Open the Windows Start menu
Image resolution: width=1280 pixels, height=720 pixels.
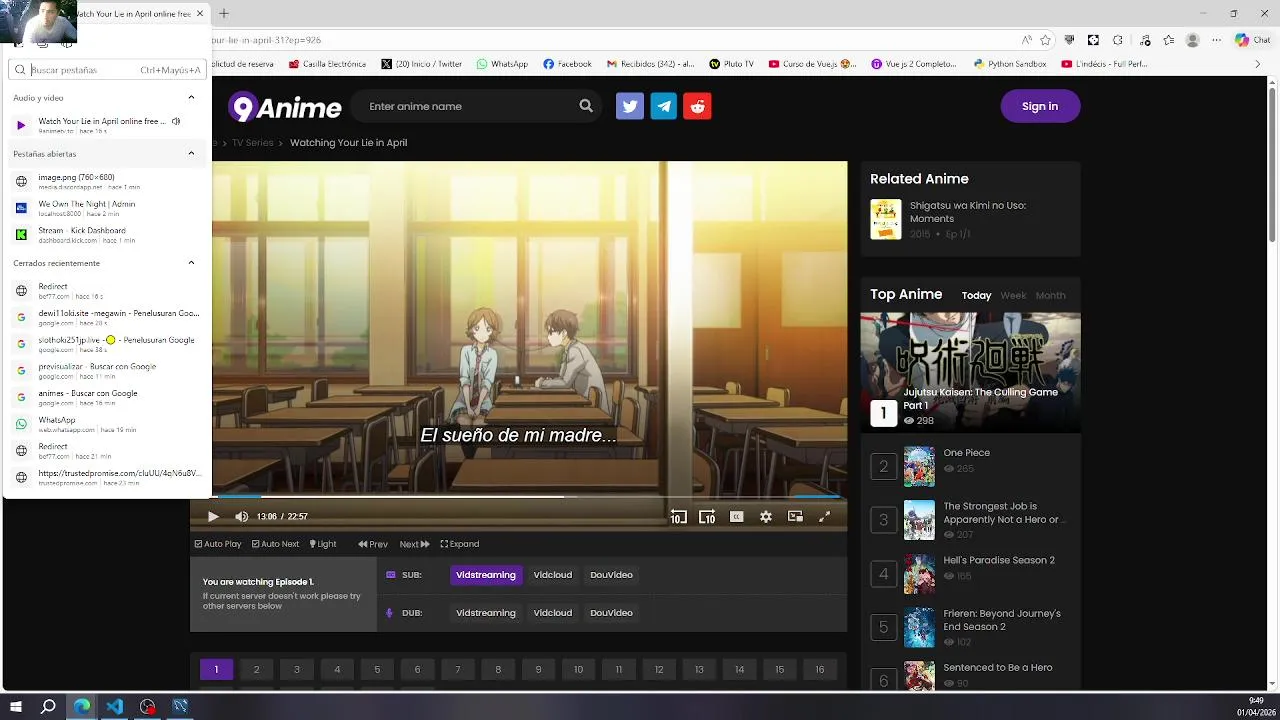click(x=16, y=706)
